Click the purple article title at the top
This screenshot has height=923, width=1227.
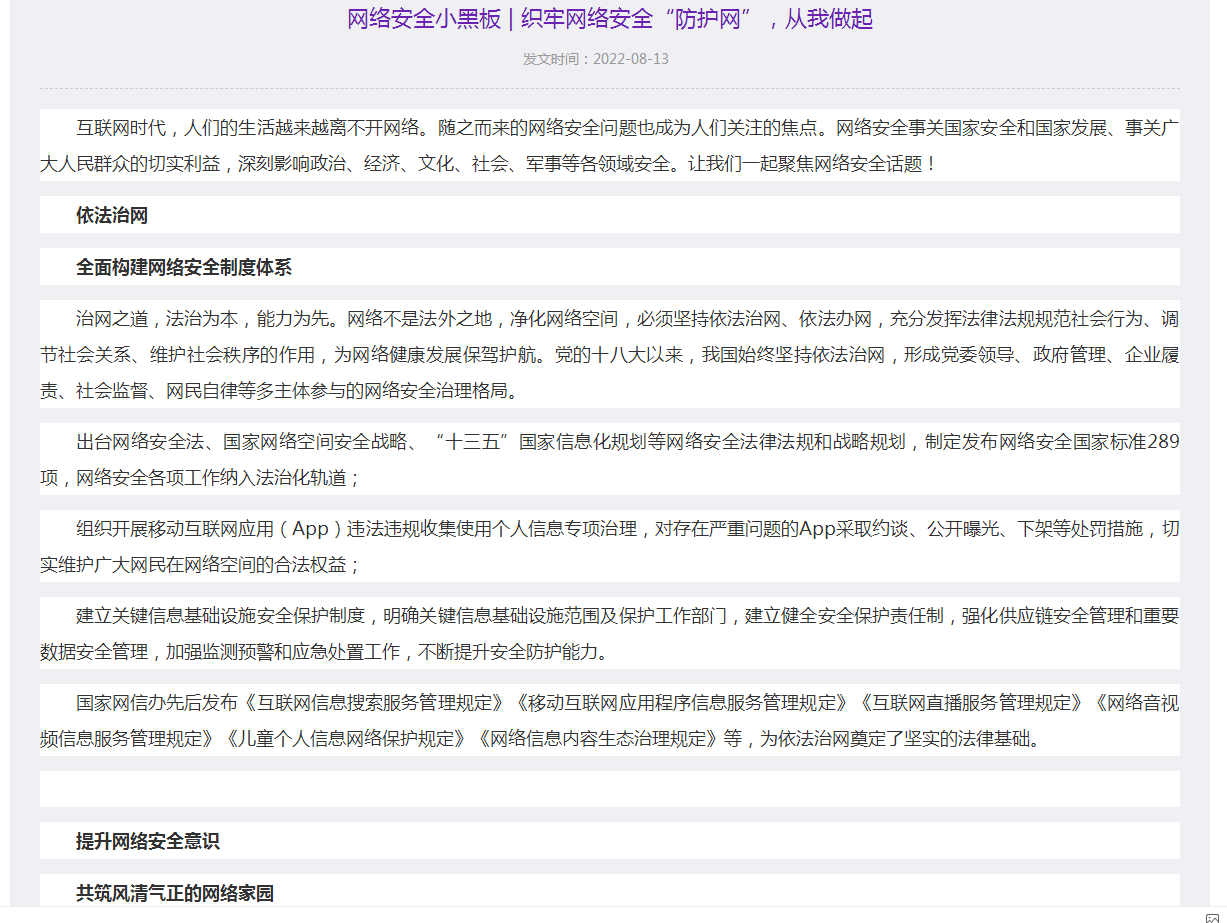[610, 19]
